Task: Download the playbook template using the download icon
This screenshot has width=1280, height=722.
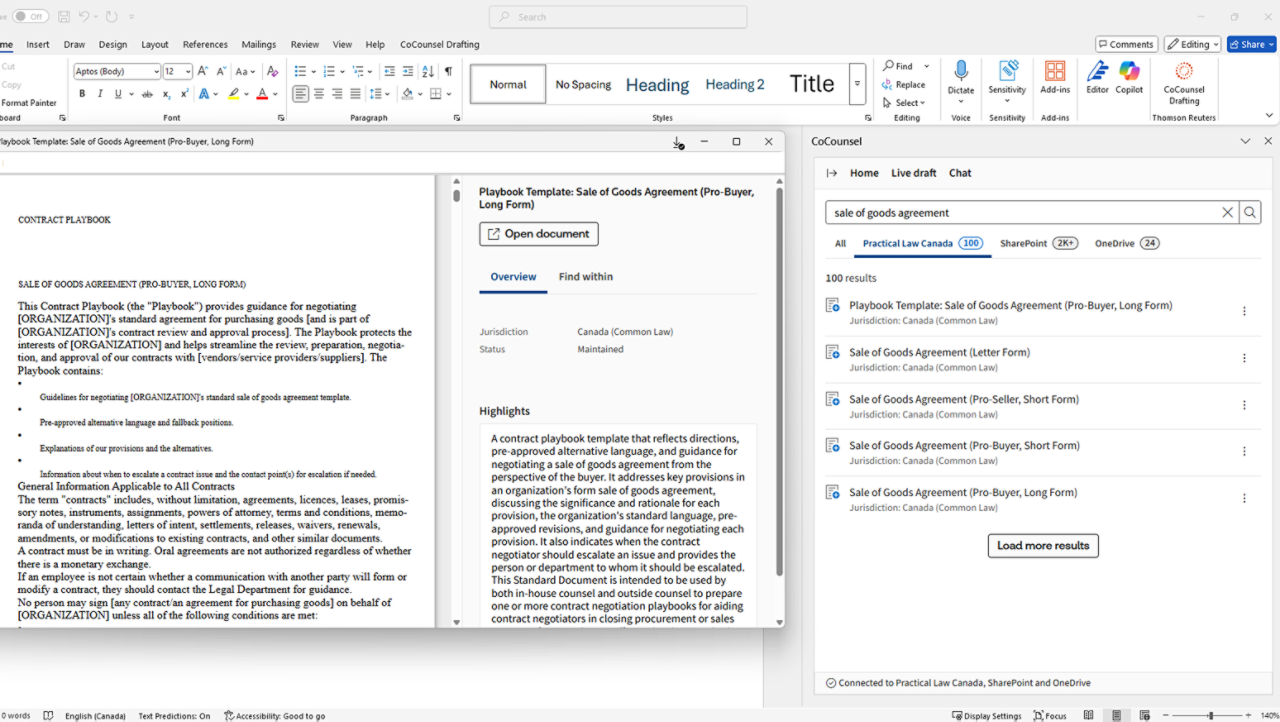Action: [x=677, y=142]
